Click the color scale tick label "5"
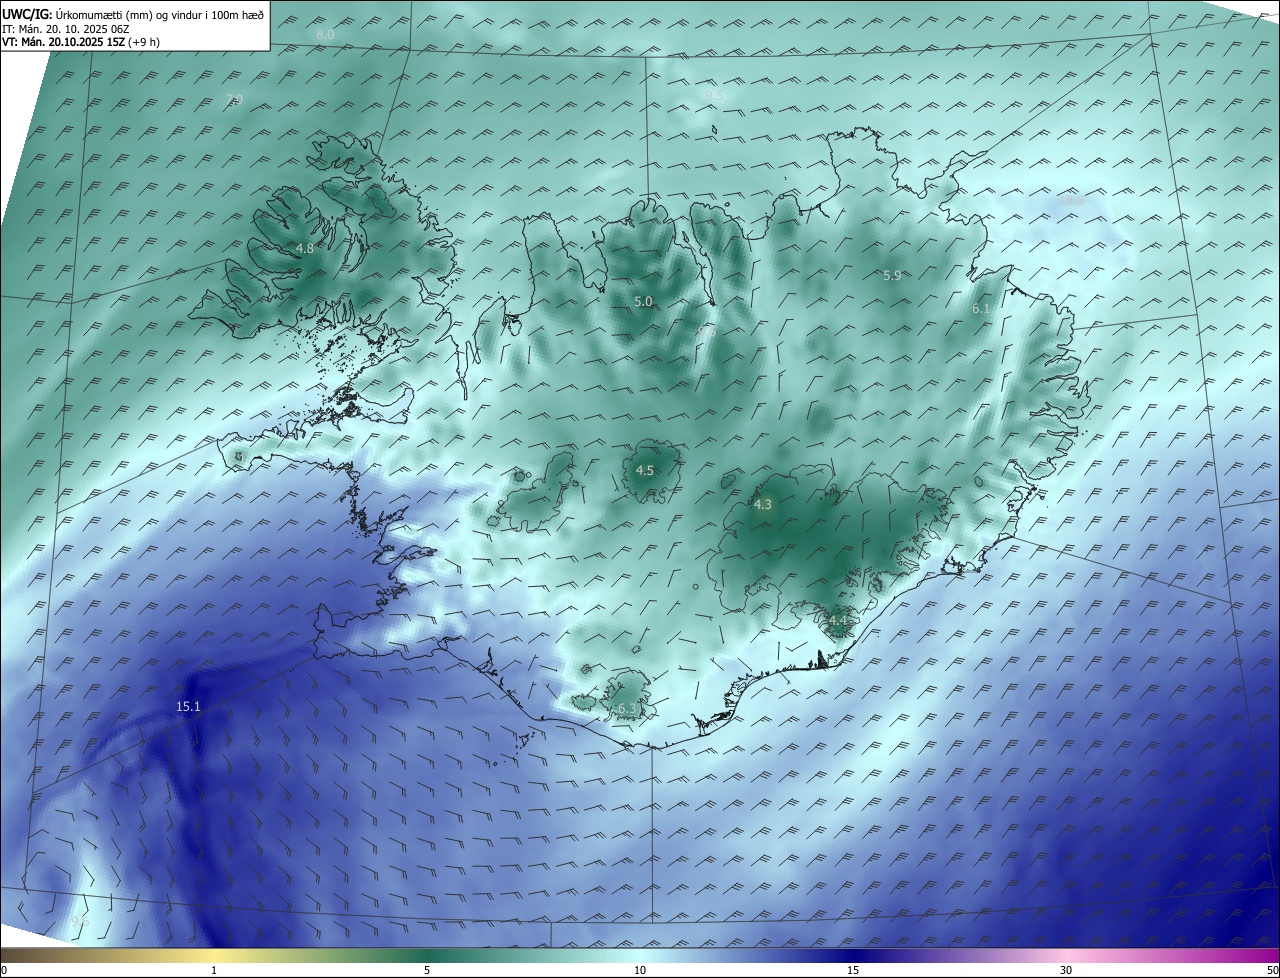The image size is (1280, 978). pos(427,970)
